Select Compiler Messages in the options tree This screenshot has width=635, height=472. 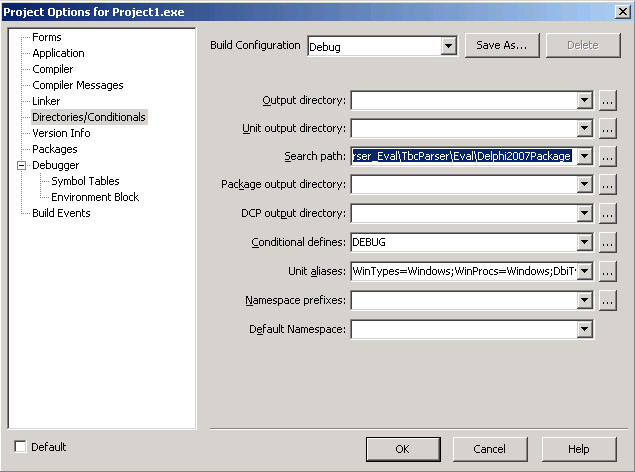click(77, 85)
